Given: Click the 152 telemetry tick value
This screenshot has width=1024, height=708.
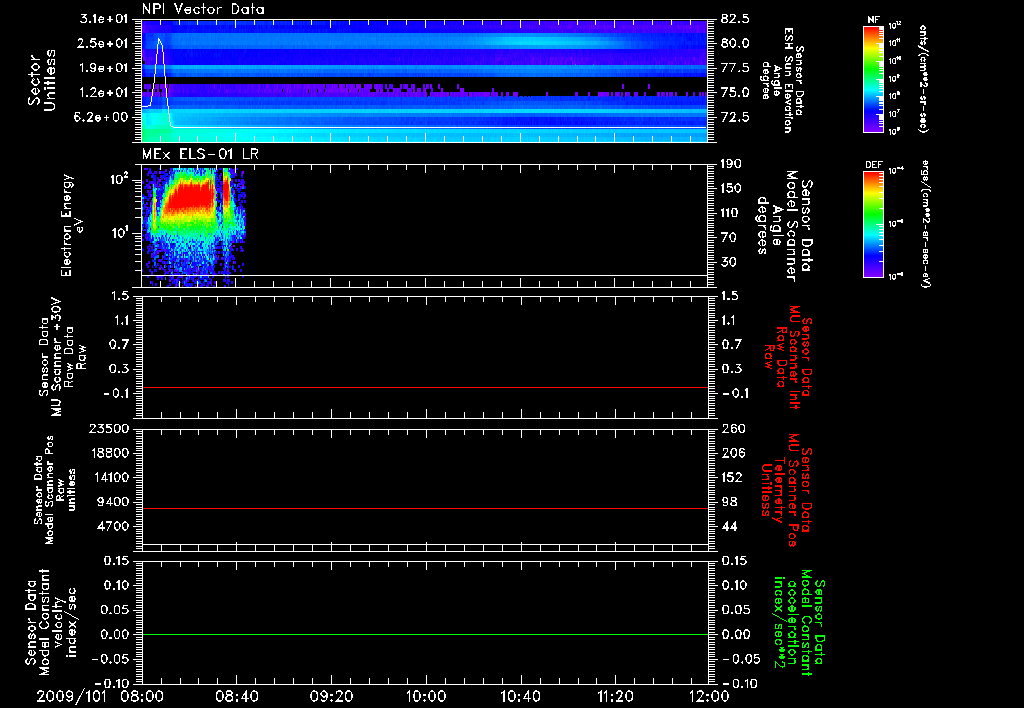Looking at the screenshot, I should 731,477.
